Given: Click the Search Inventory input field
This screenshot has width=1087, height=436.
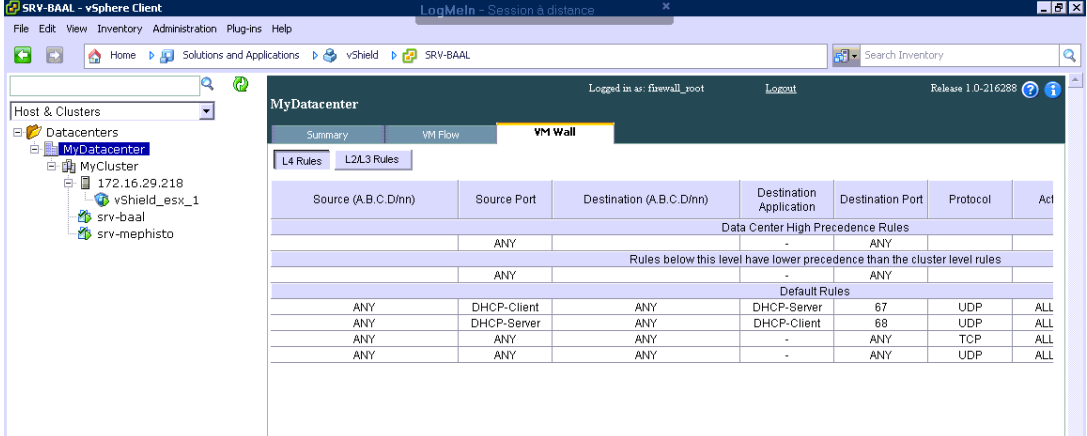Looking at the screenshot, I should pyautogui.click(x=955, y=55).
